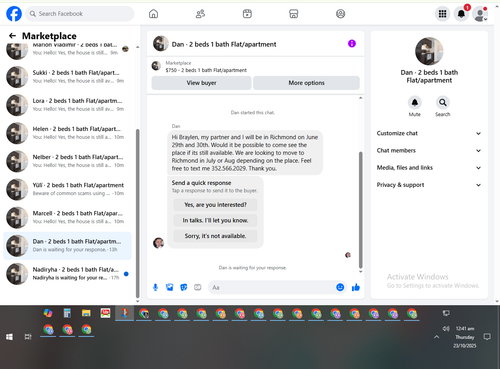Click the Marketplace heading in the sidebar
500x369 pixels.
(x=49, y=36)
